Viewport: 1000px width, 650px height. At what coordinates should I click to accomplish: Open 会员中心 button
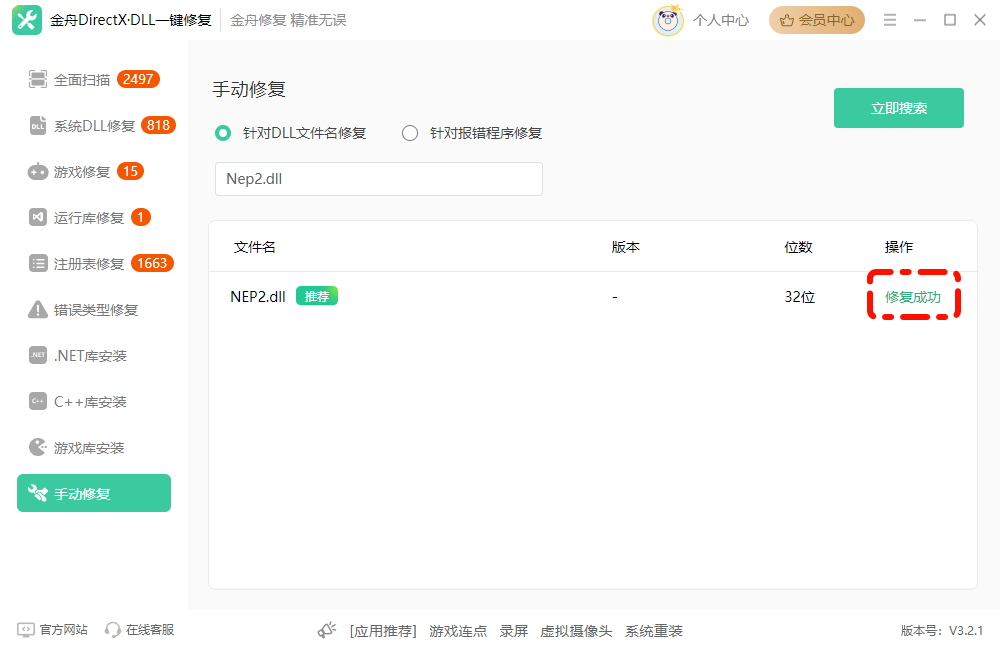coord(816,20)
